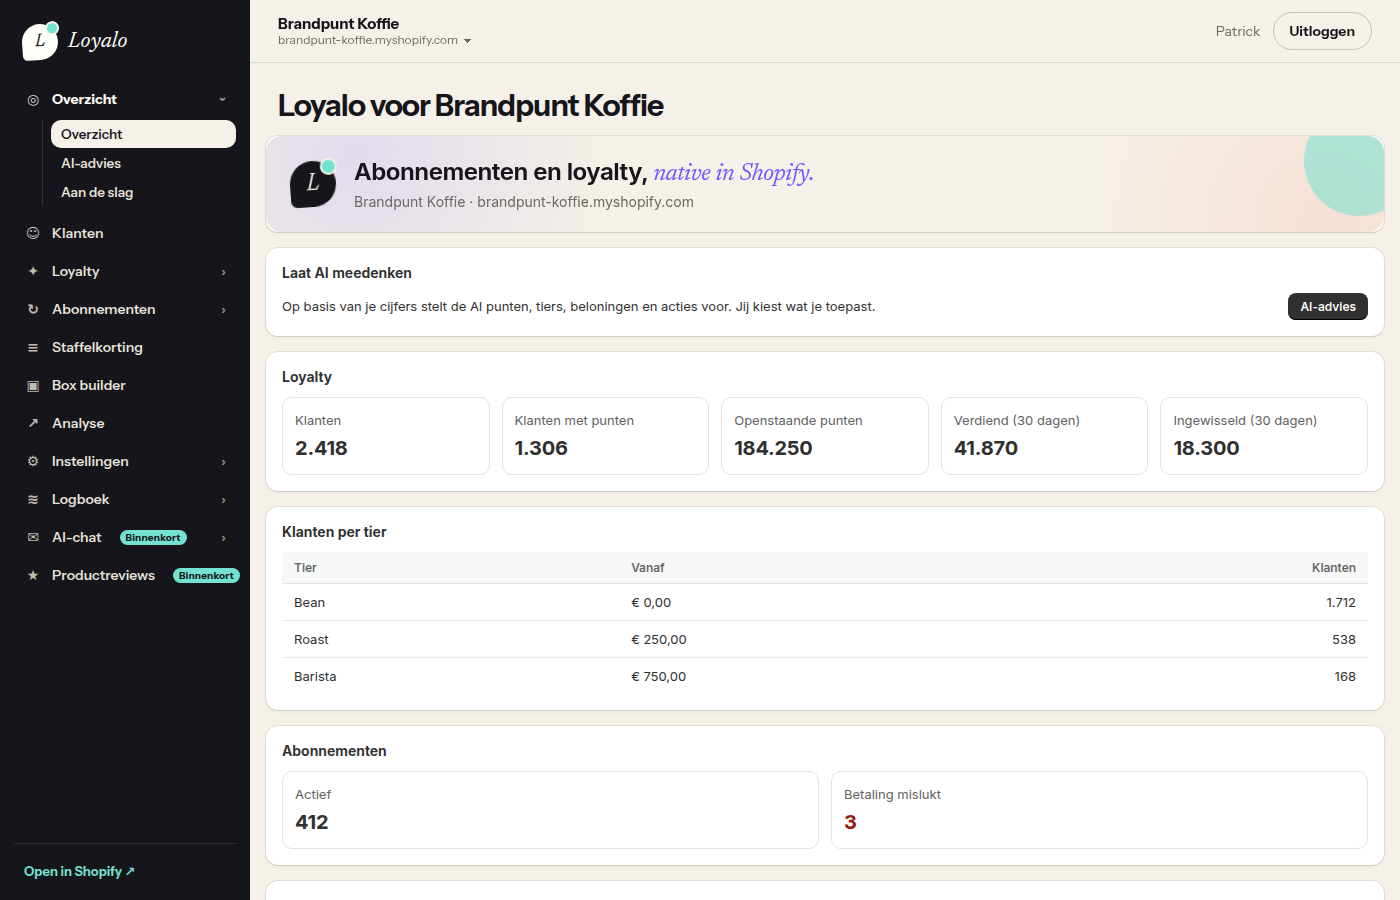1400x900 pixels.
Task: Click the Klanten count 2.418 card
Action: tap(386, 436)
